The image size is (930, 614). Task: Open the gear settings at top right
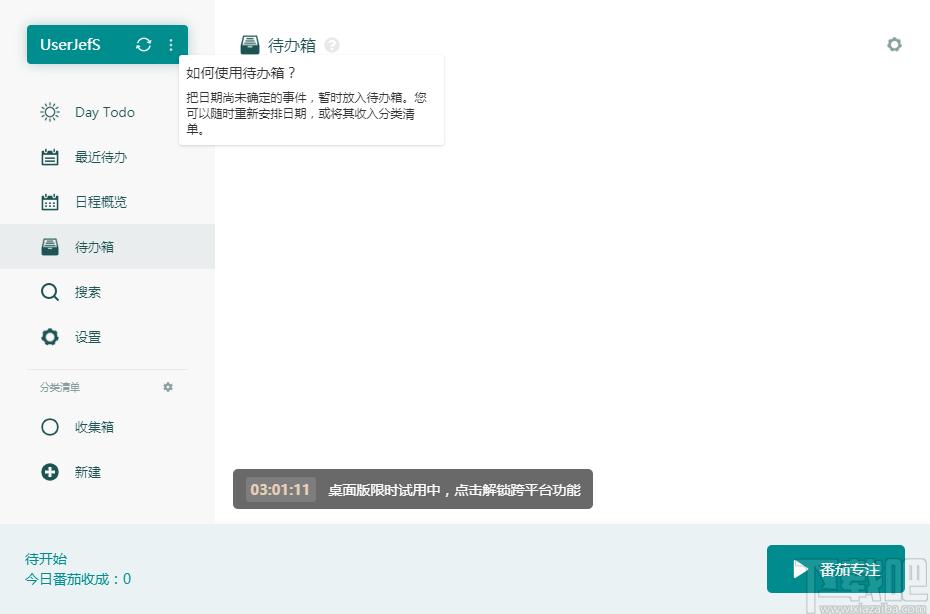click(894, 44)
